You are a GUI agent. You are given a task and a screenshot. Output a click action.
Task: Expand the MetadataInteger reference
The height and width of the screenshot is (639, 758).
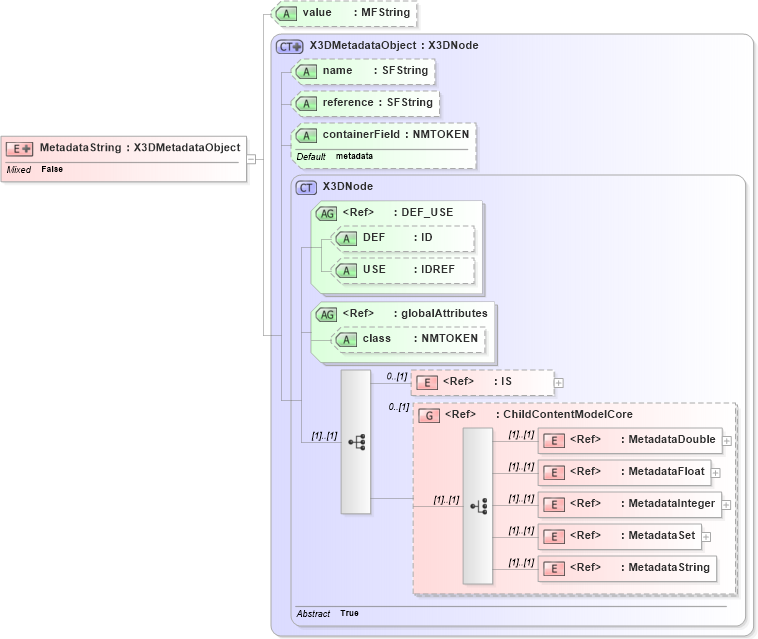coord(726,505)
